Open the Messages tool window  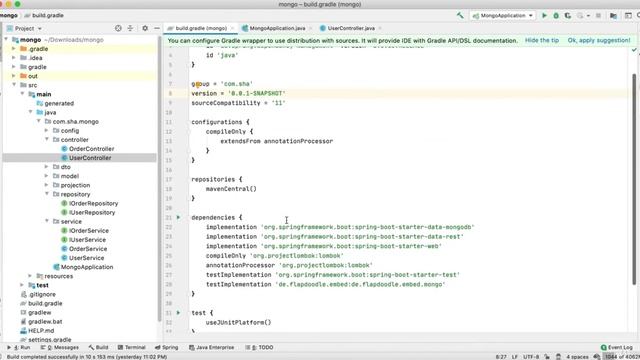[x=60, y=347]
